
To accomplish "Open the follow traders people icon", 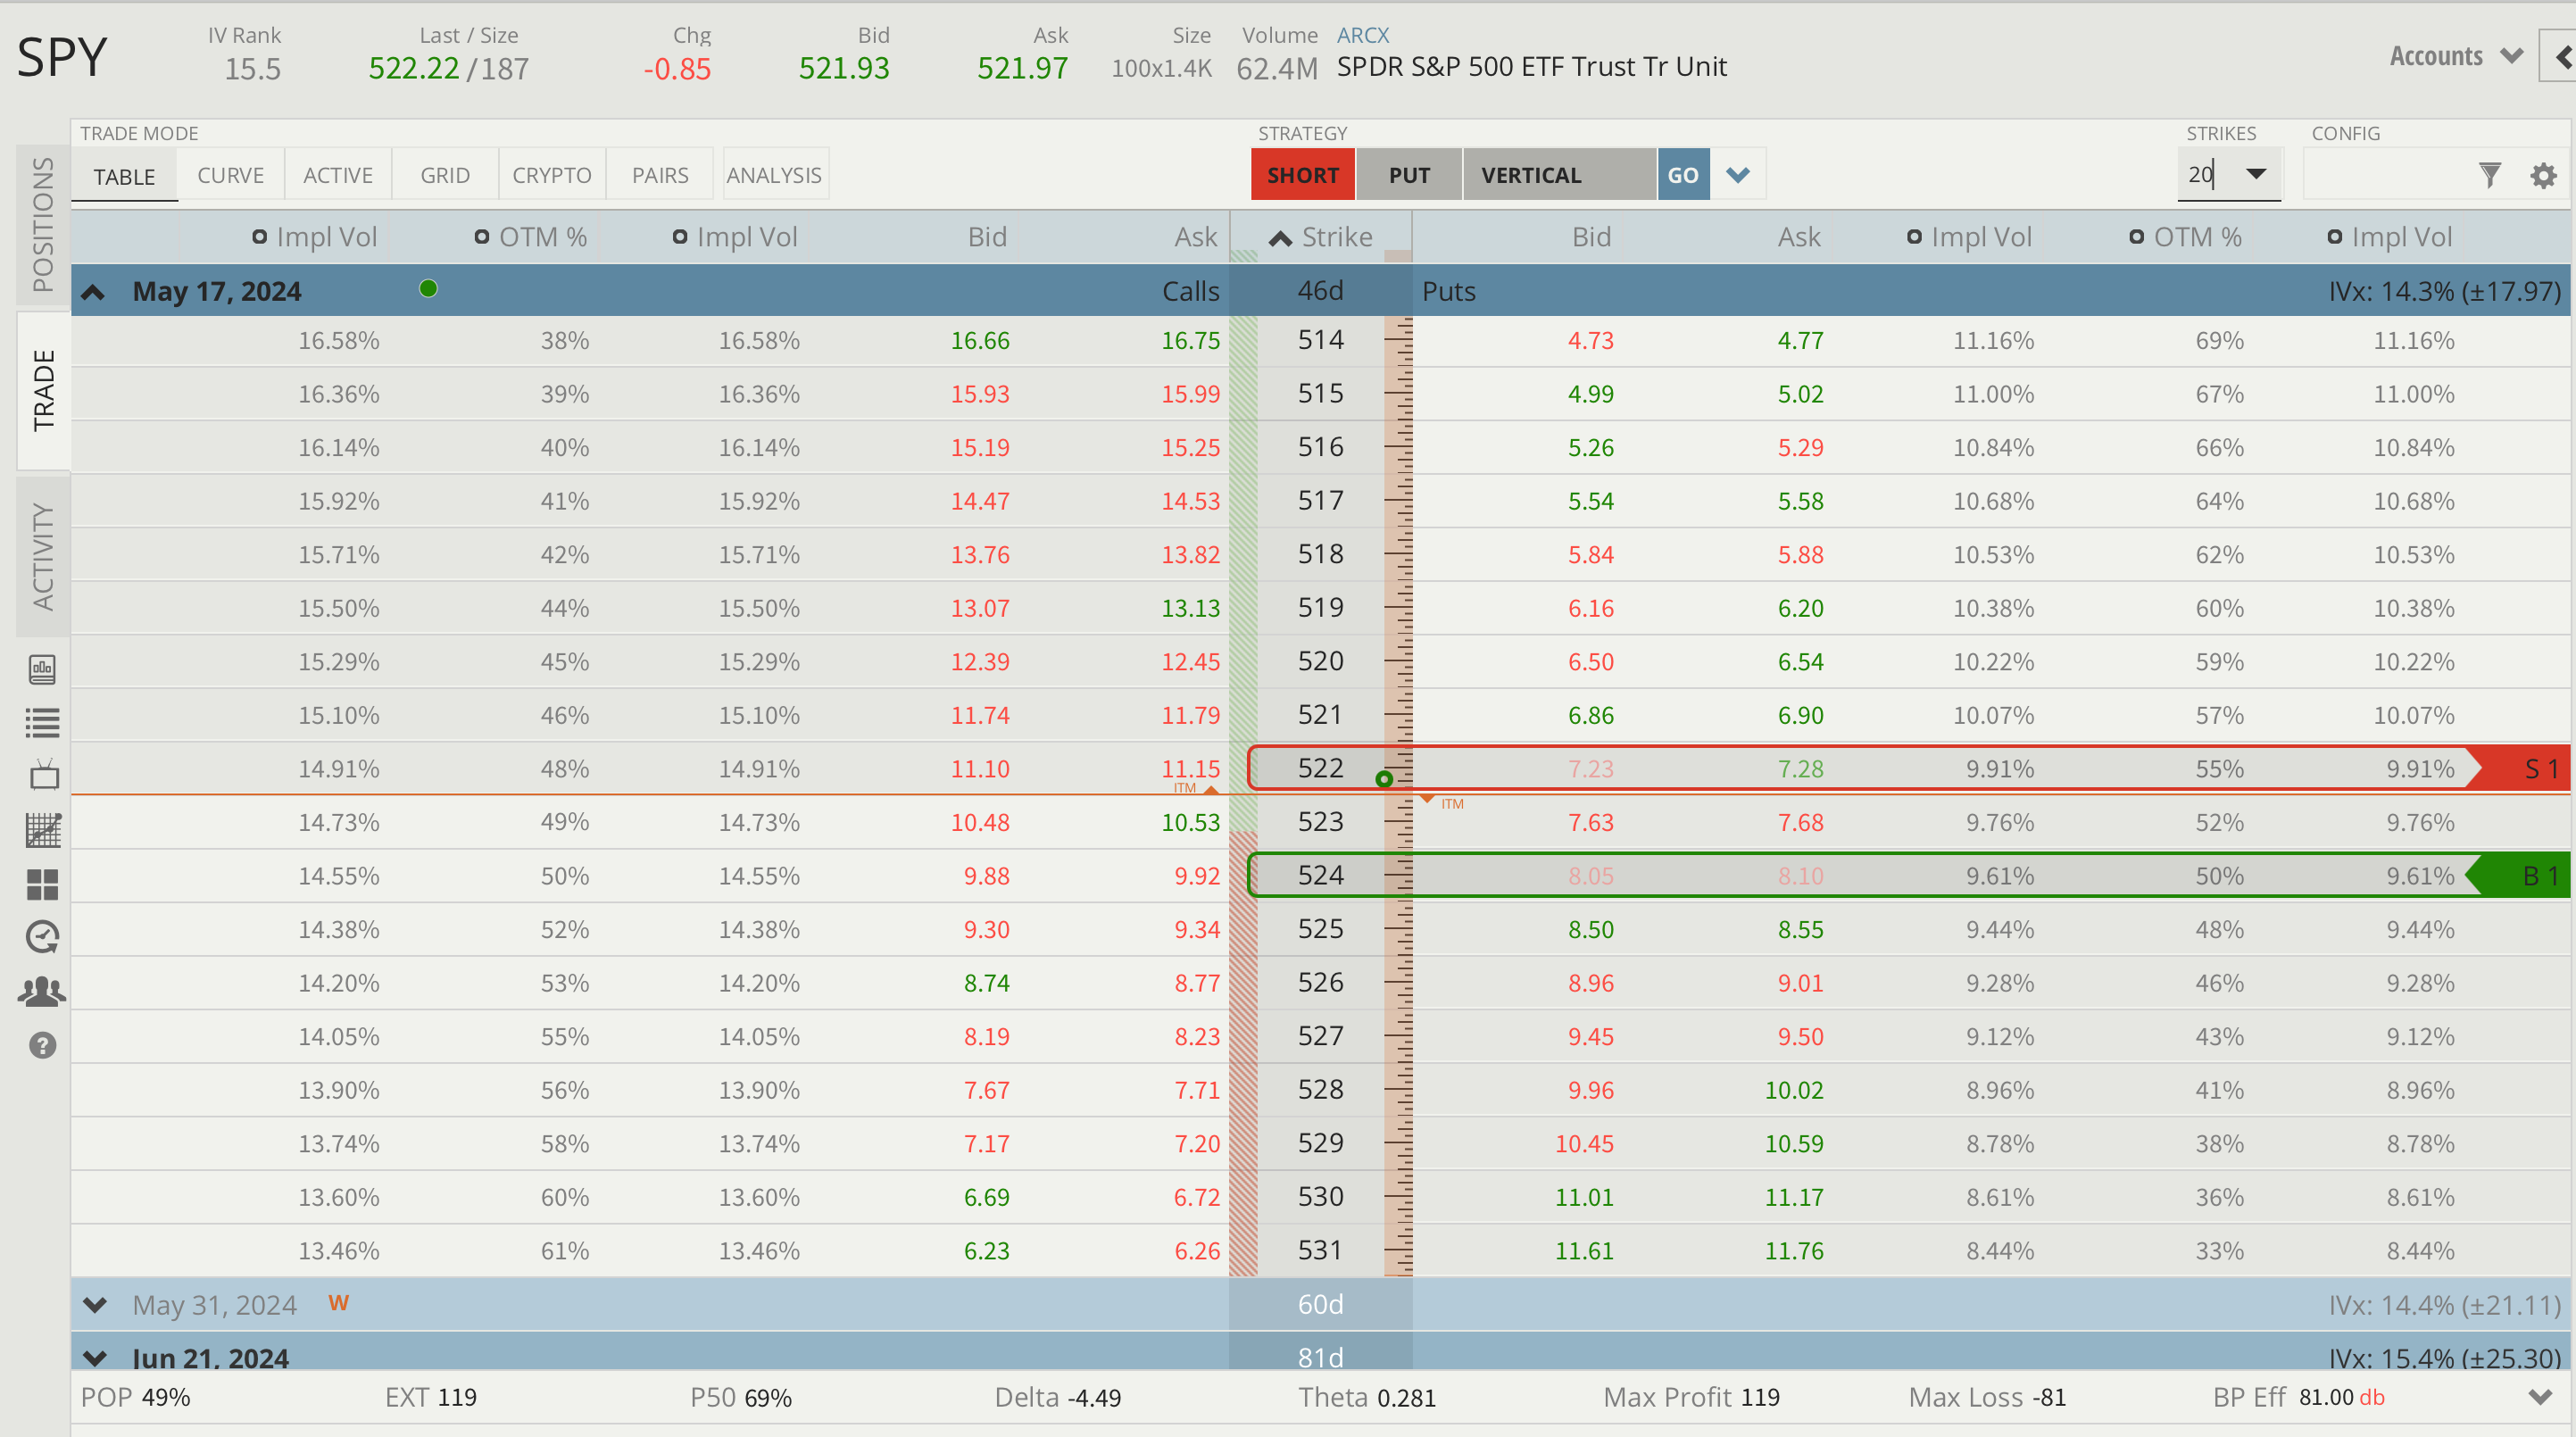I will coord(43,991).
